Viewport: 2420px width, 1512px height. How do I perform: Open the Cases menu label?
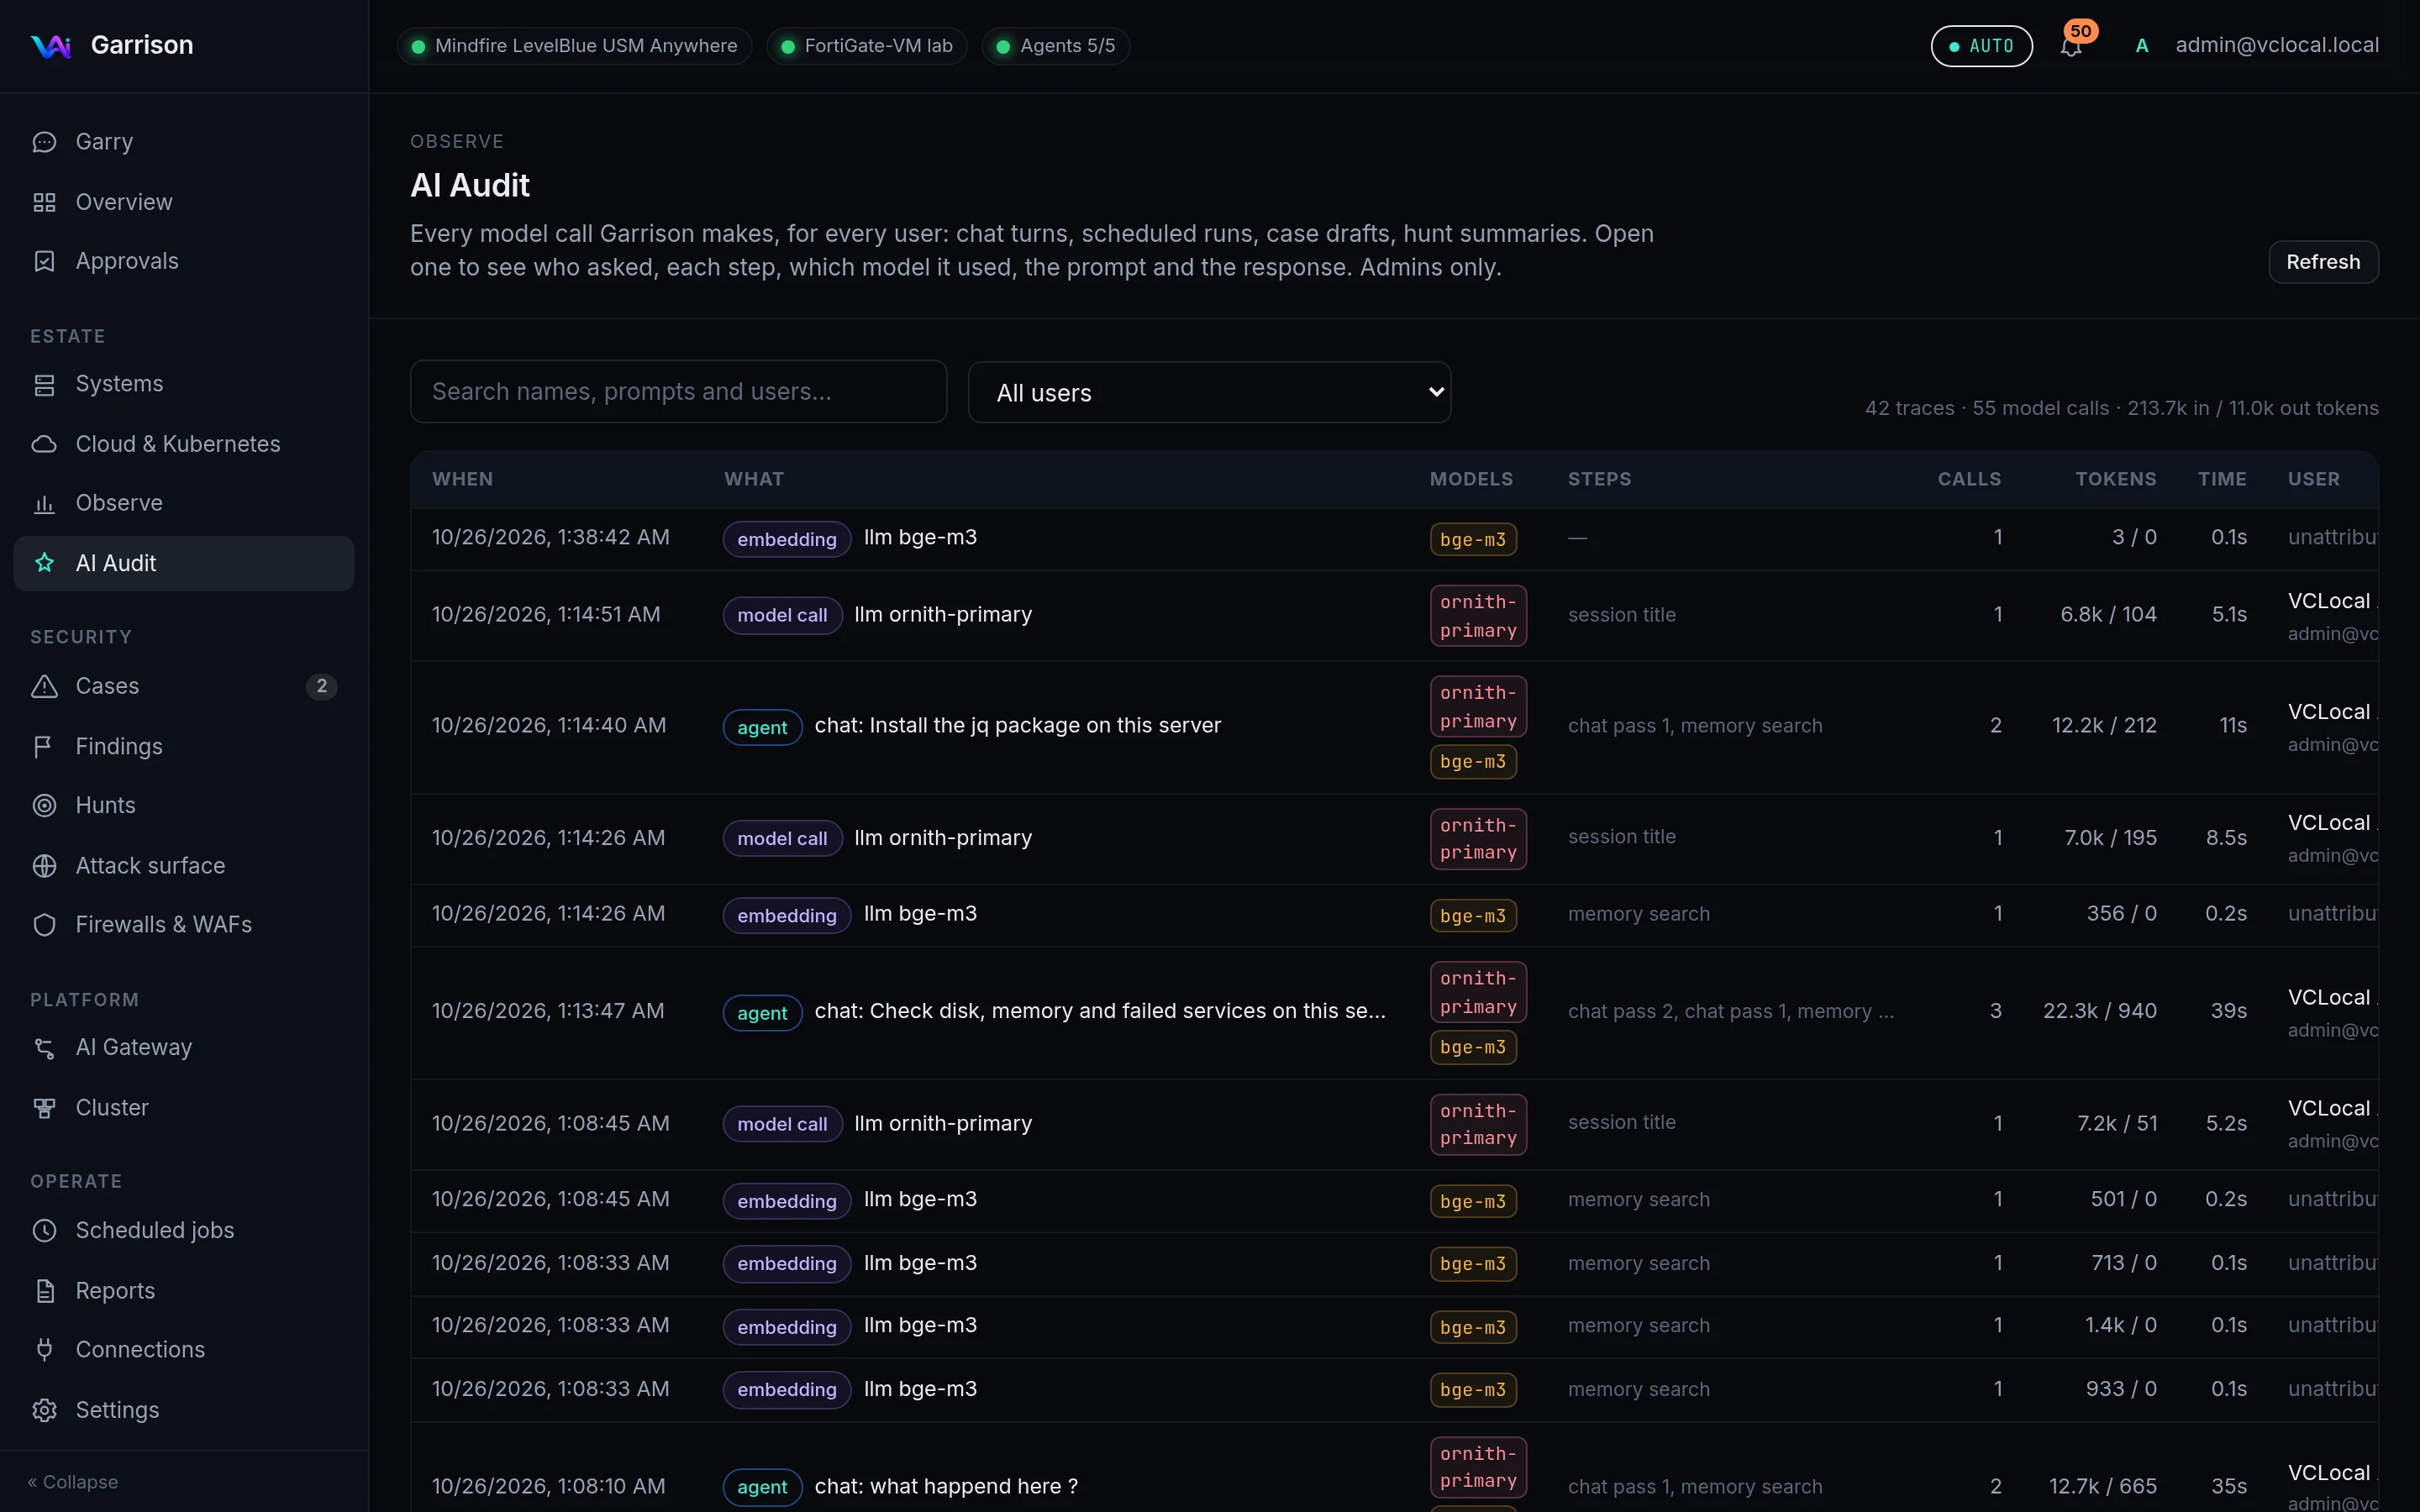[107, 686]
